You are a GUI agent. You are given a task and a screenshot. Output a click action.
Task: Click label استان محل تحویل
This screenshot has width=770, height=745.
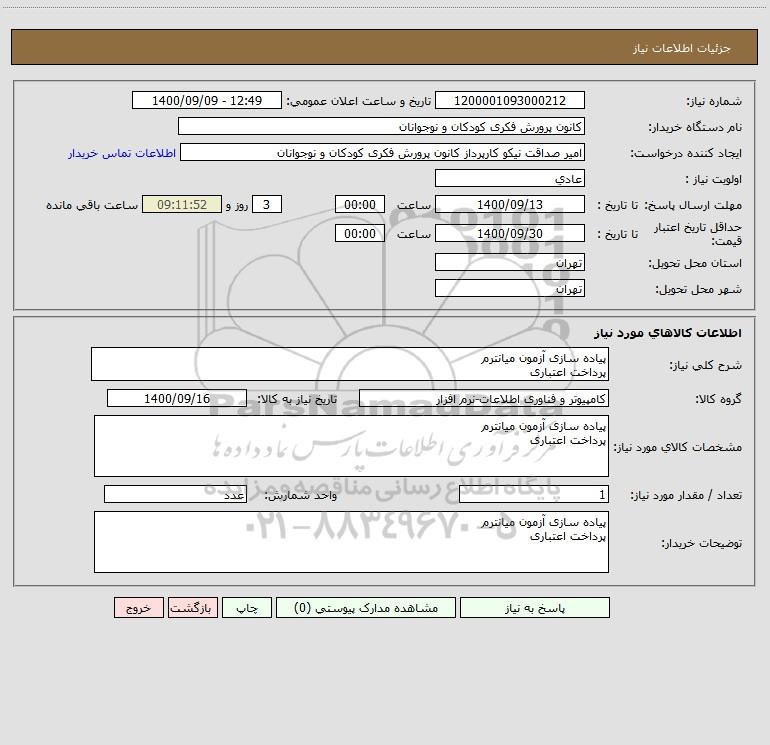tap(695, 263)
